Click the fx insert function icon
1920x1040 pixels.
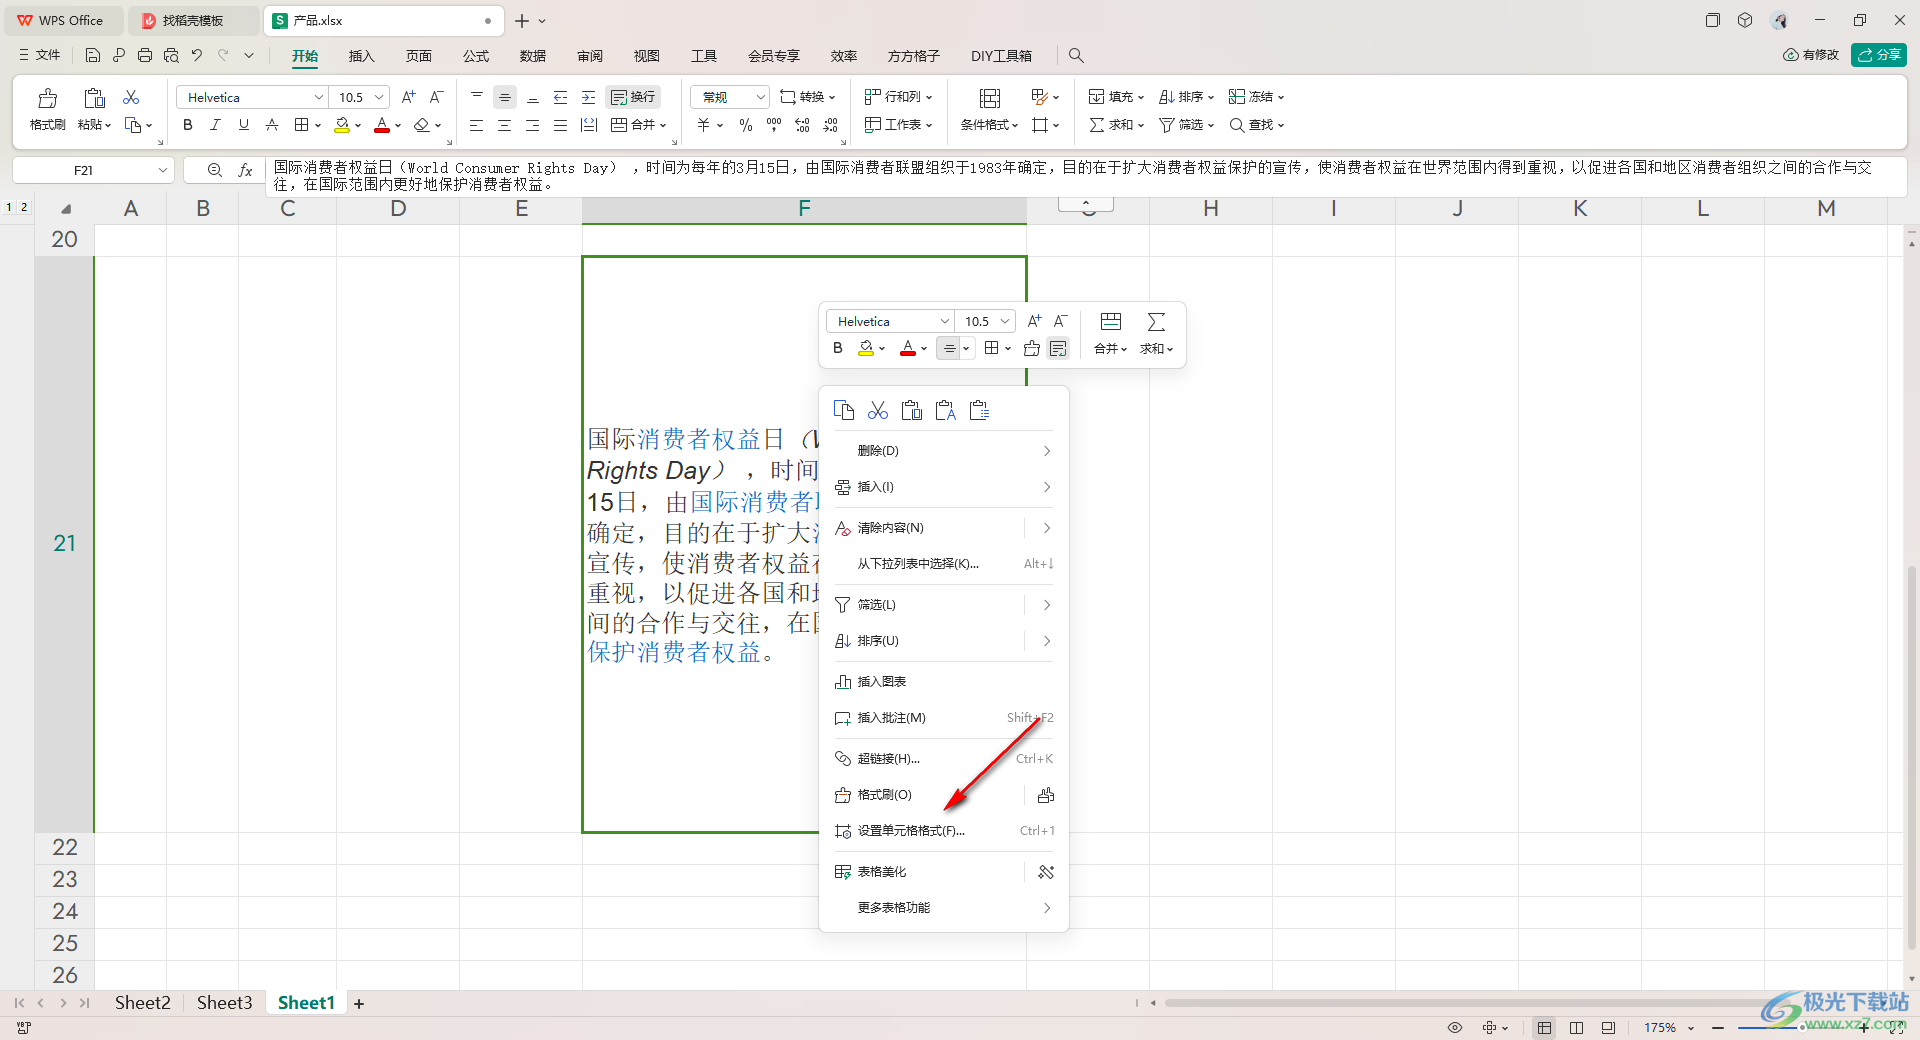(245, 170)
